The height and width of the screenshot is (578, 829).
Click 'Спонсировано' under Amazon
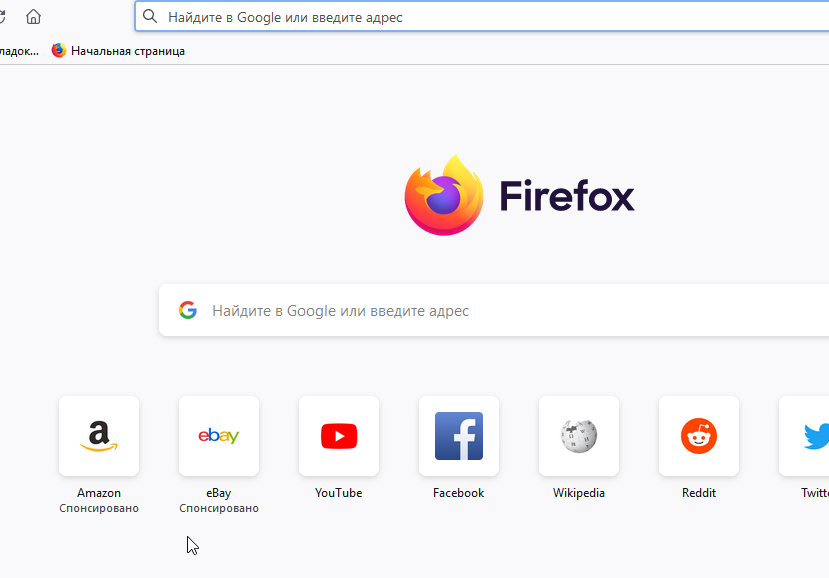(x=99, y=508)
